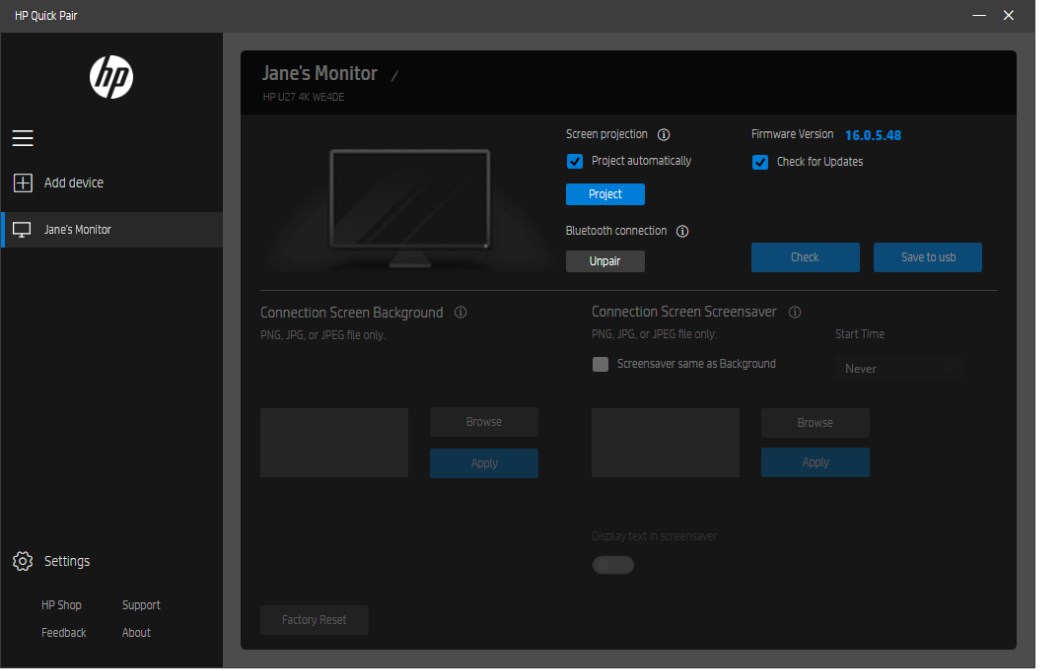1040x671 pixels.
Task: Show info for Screen projection
Action: coord(665,135)
